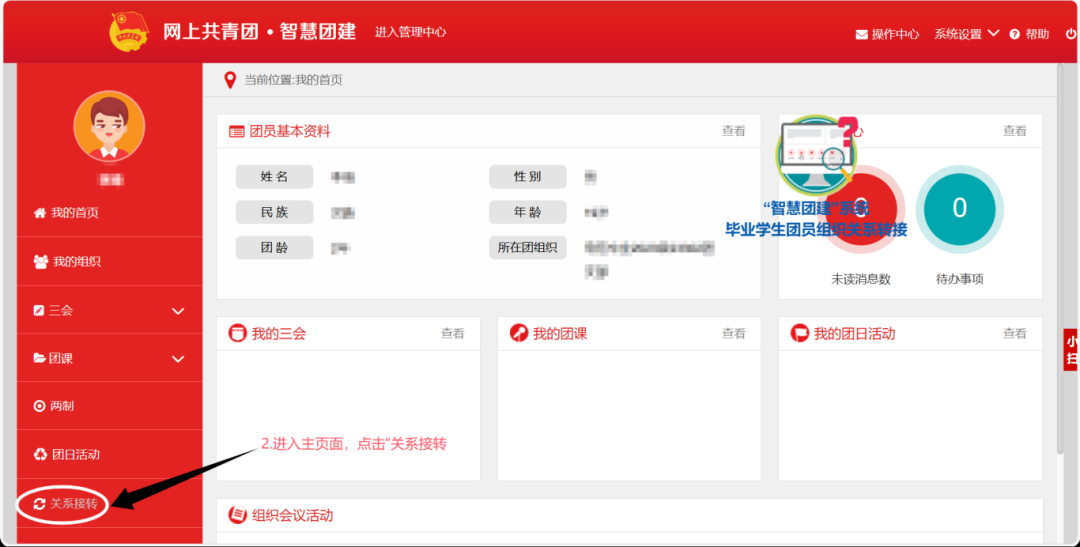Image resolution: width=1080 pixels, height=547 pixels.
Task: Expand the 三会 sidebar chevron
Action: click(178, 311)
